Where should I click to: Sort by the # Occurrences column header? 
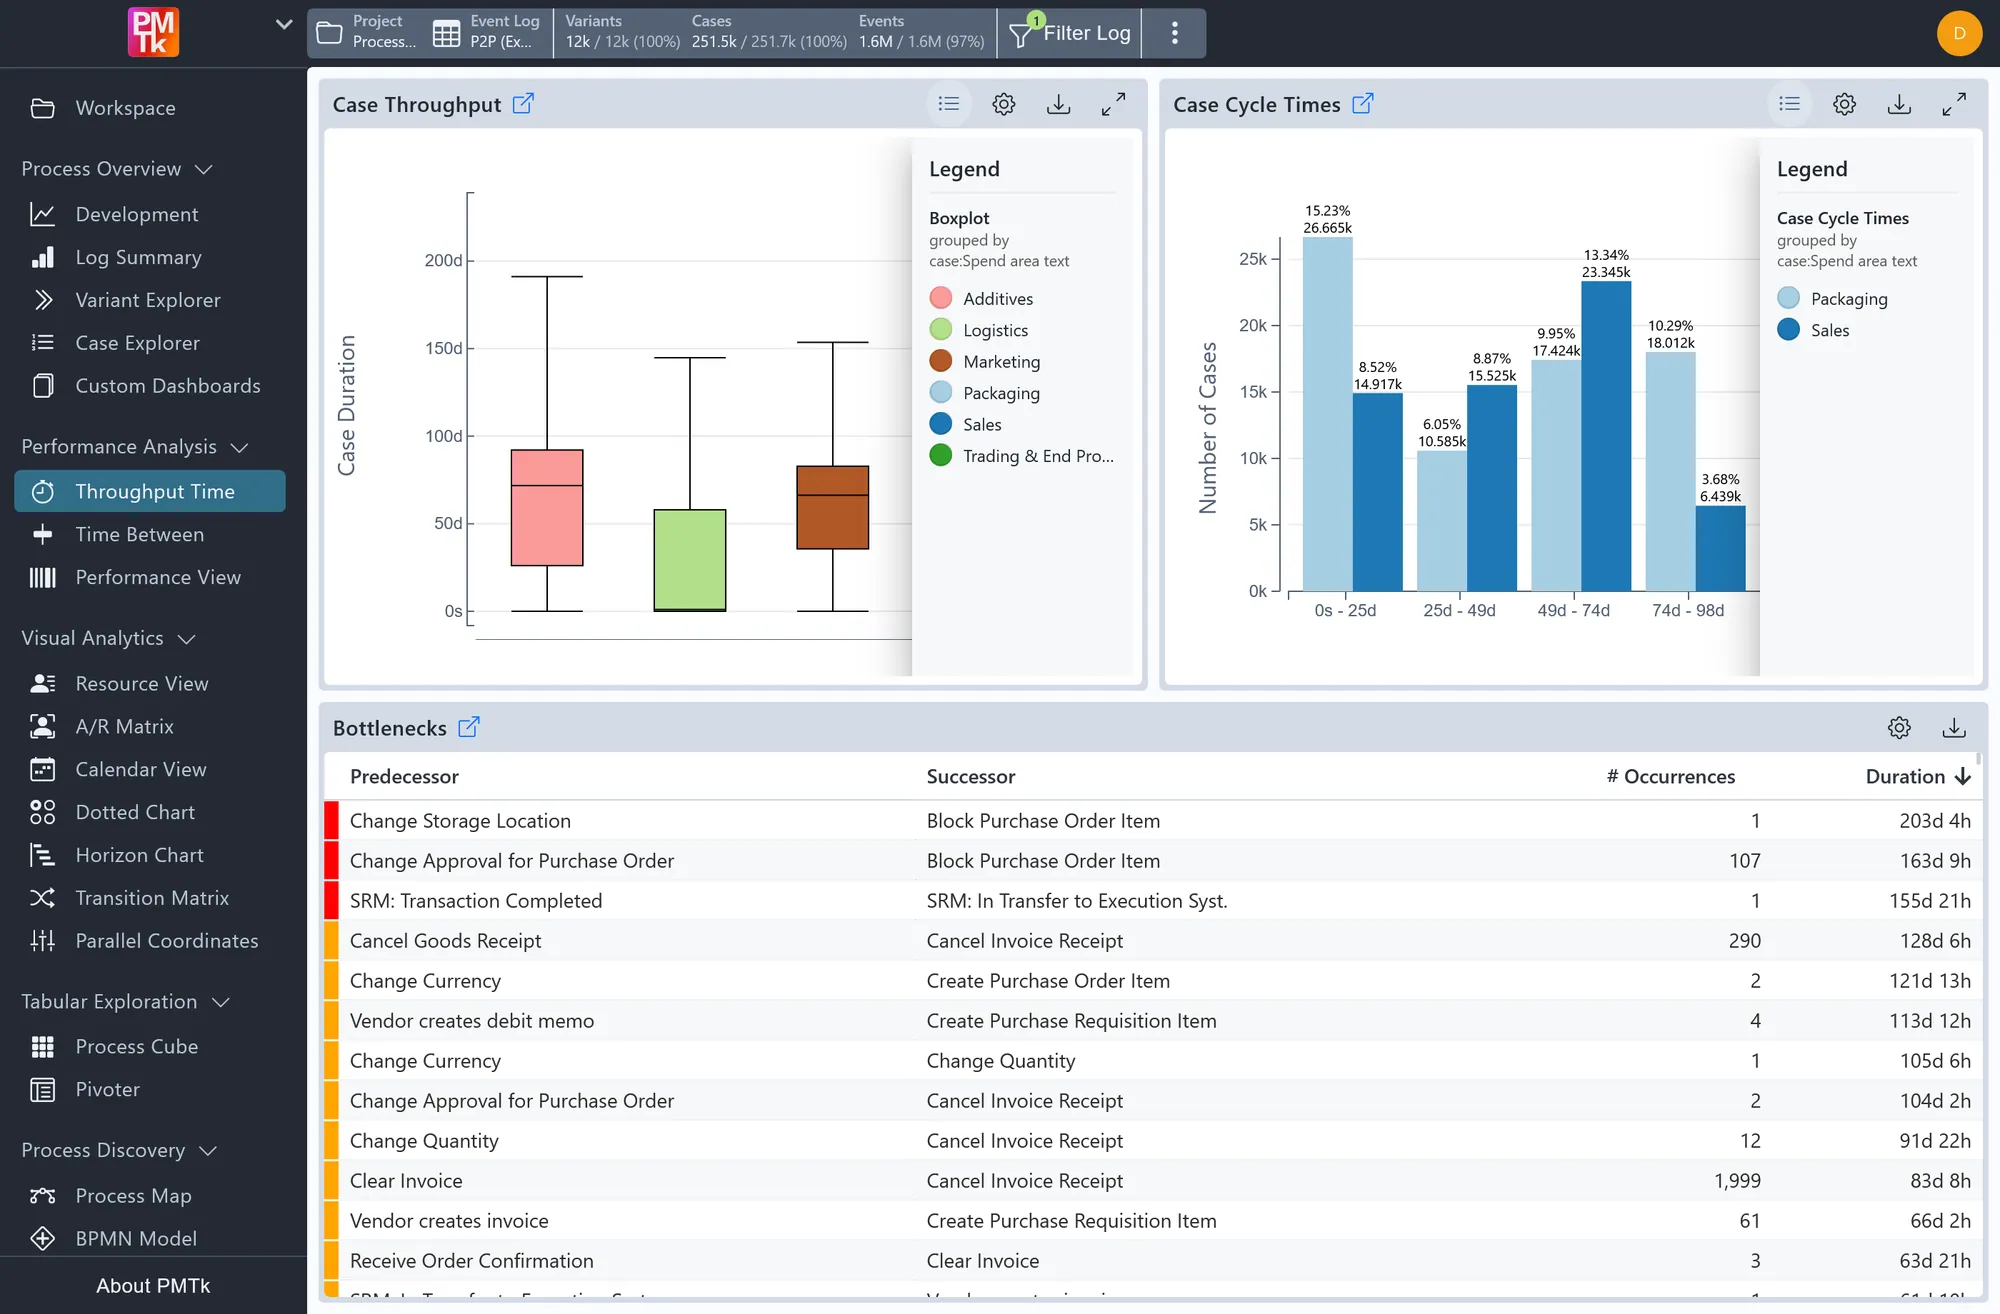click(1671, 777)
